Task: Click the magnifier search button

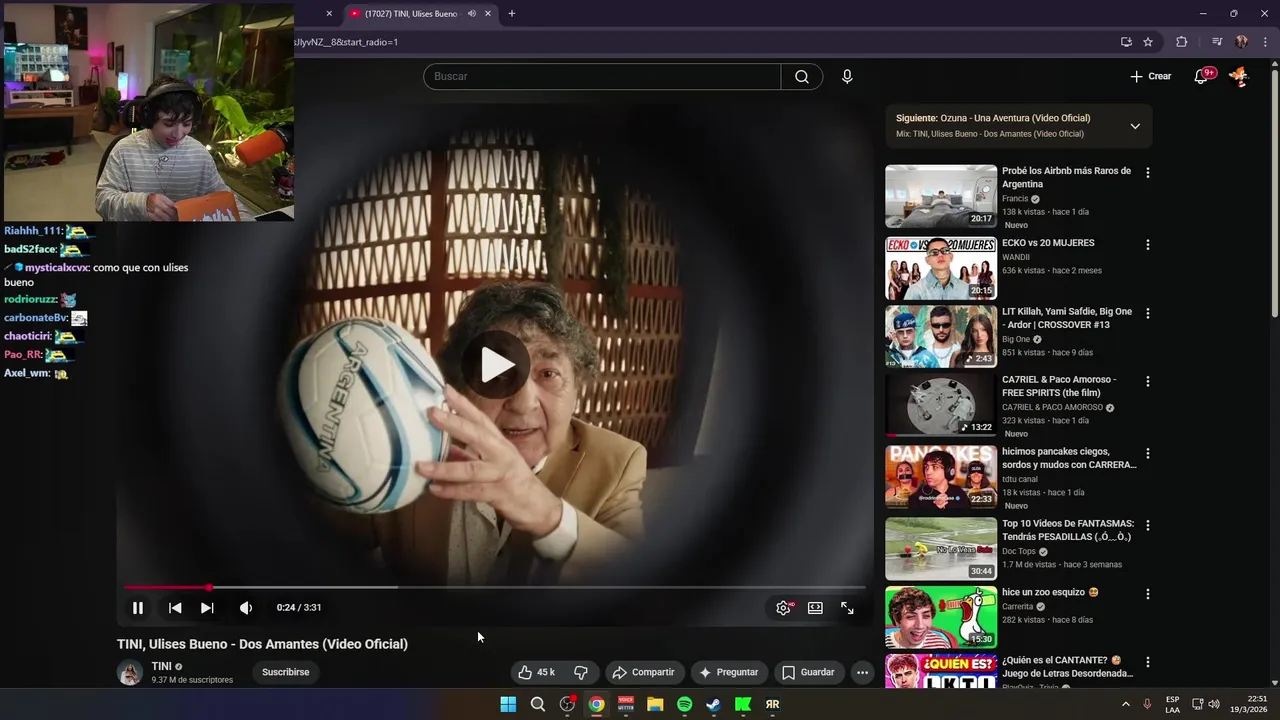Action: point(802,76)
